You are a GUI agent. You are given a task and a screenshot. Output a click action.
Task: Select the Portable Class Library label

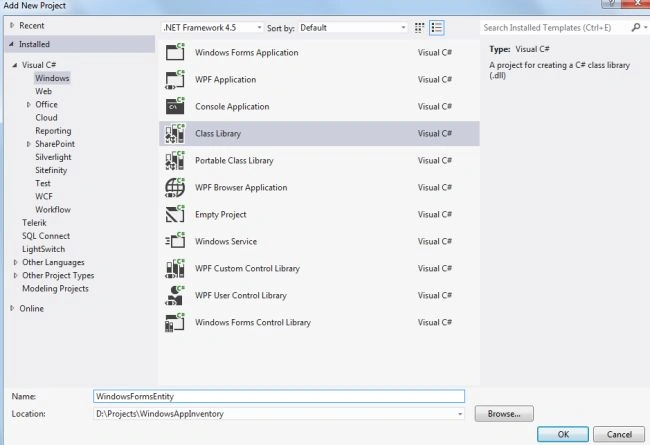pyautogui.click(x=234, y=160)
